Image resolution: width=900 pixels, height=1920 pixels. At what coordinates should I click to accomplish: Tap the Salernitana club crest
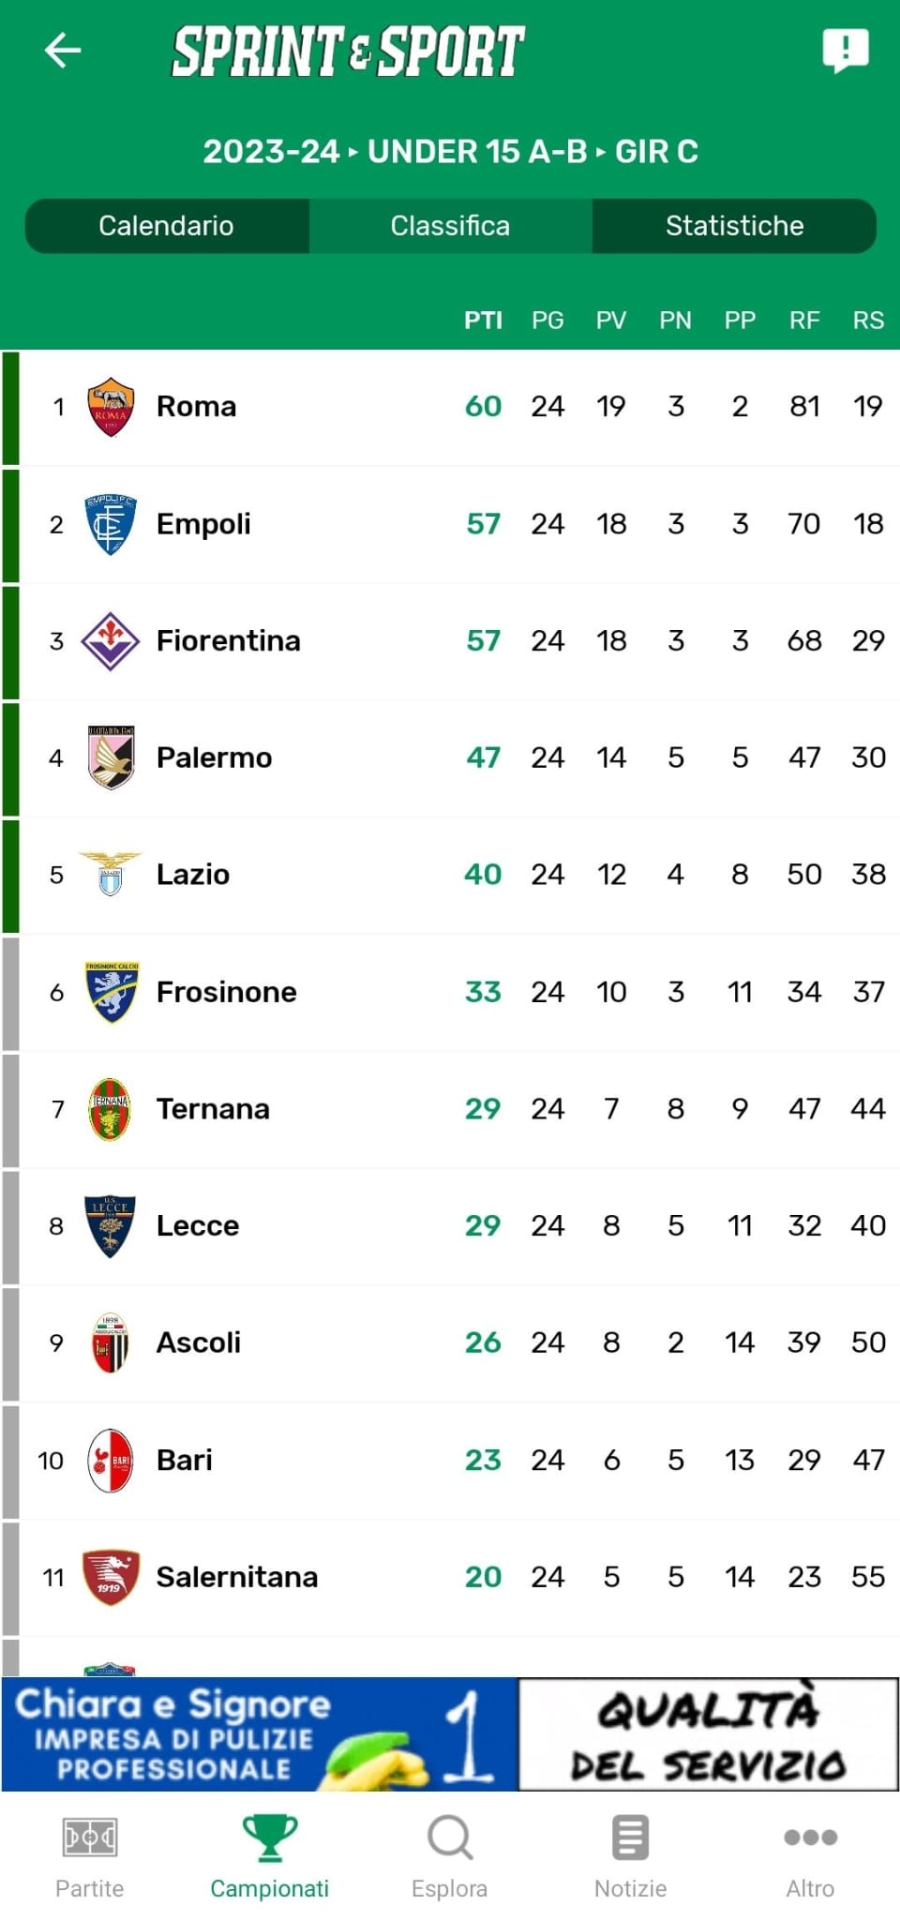pyautogui.click(x=110, y=1577)
